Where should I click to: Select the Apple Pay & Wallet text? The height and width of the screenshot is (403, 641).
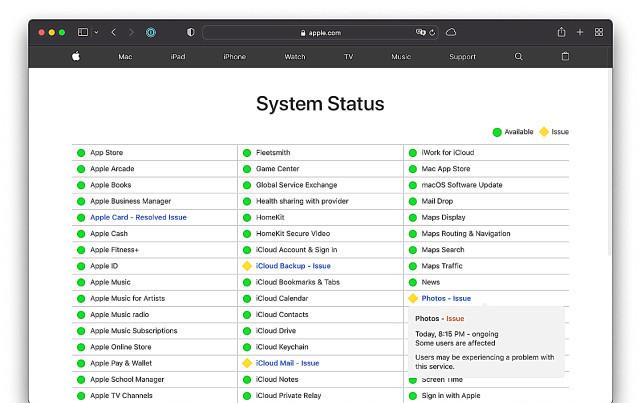[121, 363]
